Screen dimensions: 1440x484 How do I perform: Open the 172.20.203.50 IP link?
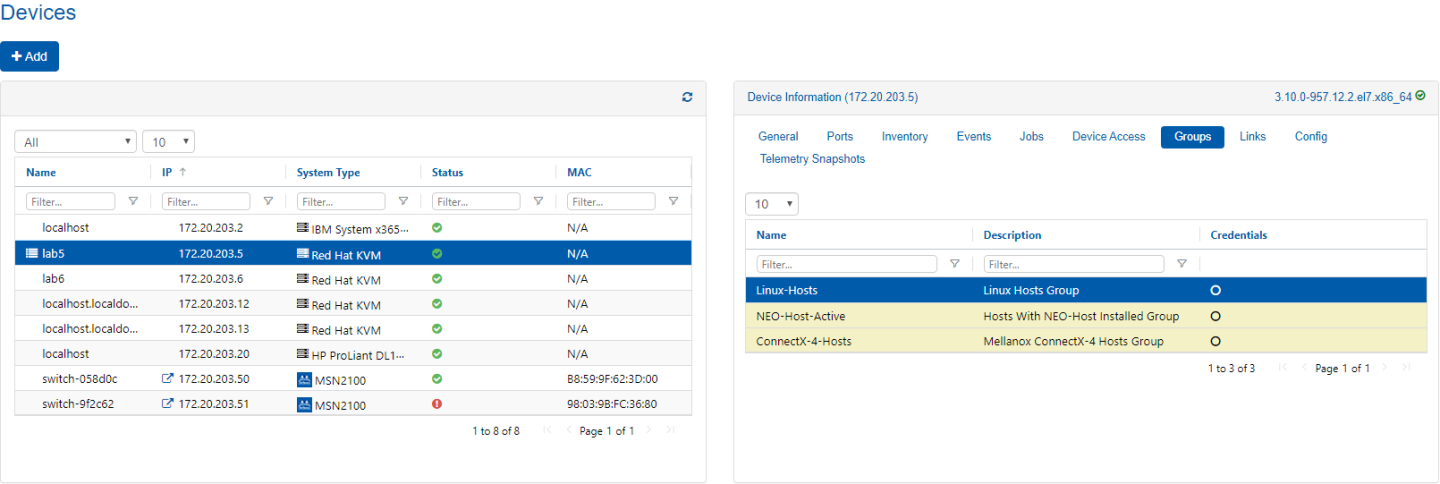tap(213, 380)
